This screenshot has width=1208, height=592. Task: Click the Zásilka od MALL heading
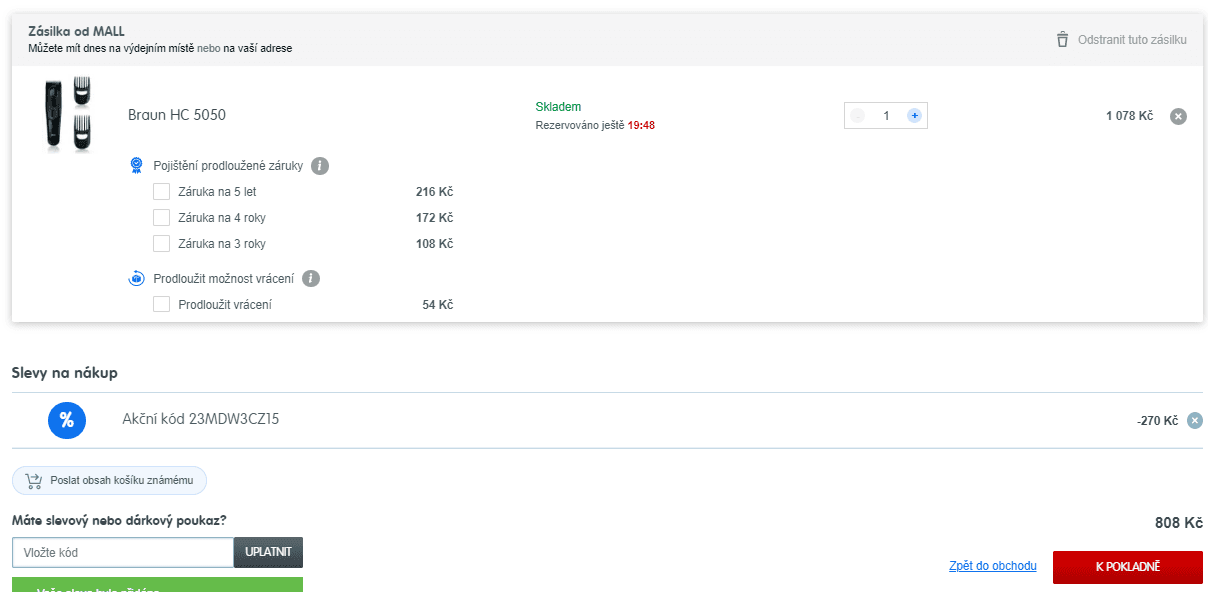click(76, 32)
